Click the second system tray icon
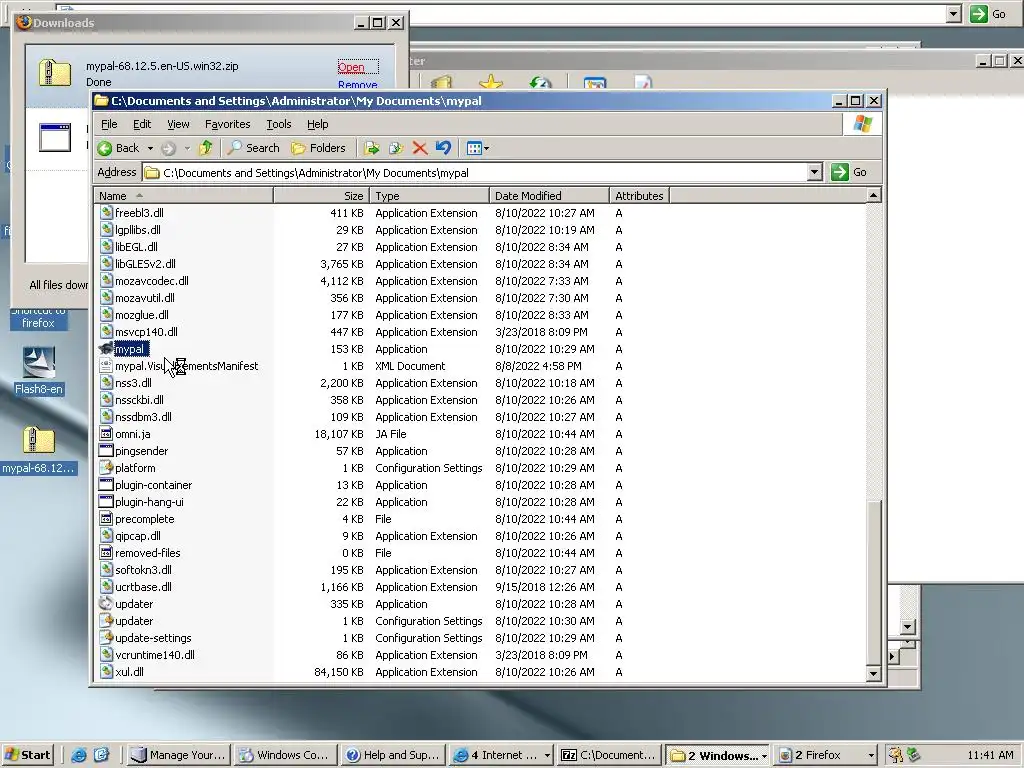Image resolution: width=1024 pixels, height=768 pixels. click(914, 755)
